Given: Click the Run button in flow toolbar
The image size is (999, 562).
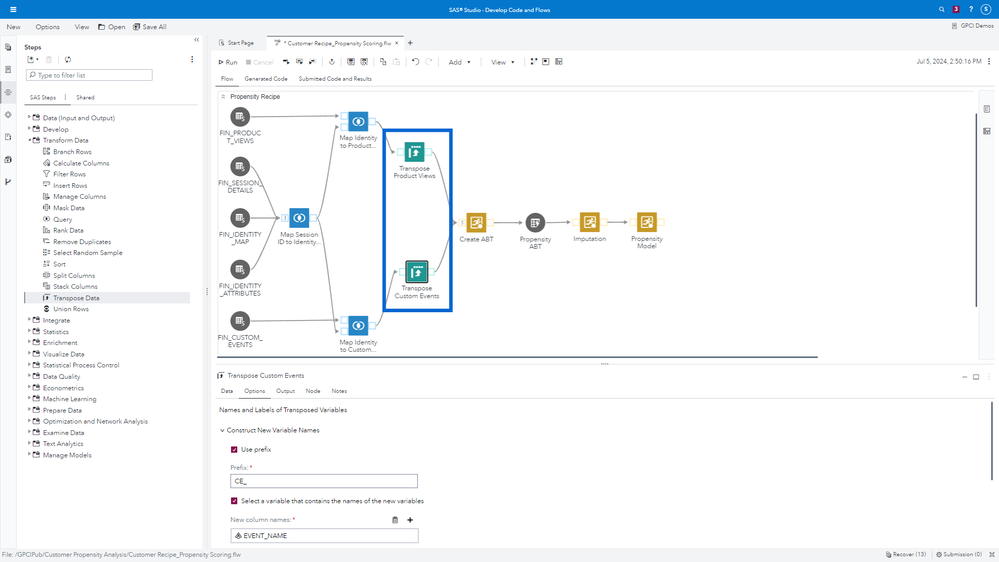Looking at the screenshot, I should [x=228, y=62].
